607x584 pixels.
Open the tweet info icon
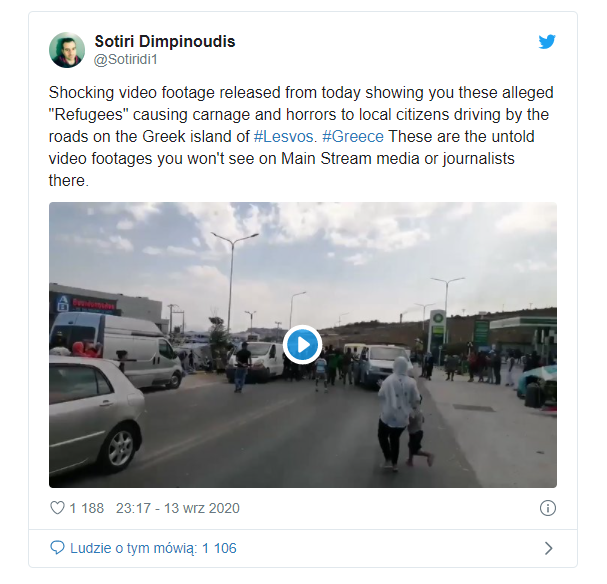547,508
